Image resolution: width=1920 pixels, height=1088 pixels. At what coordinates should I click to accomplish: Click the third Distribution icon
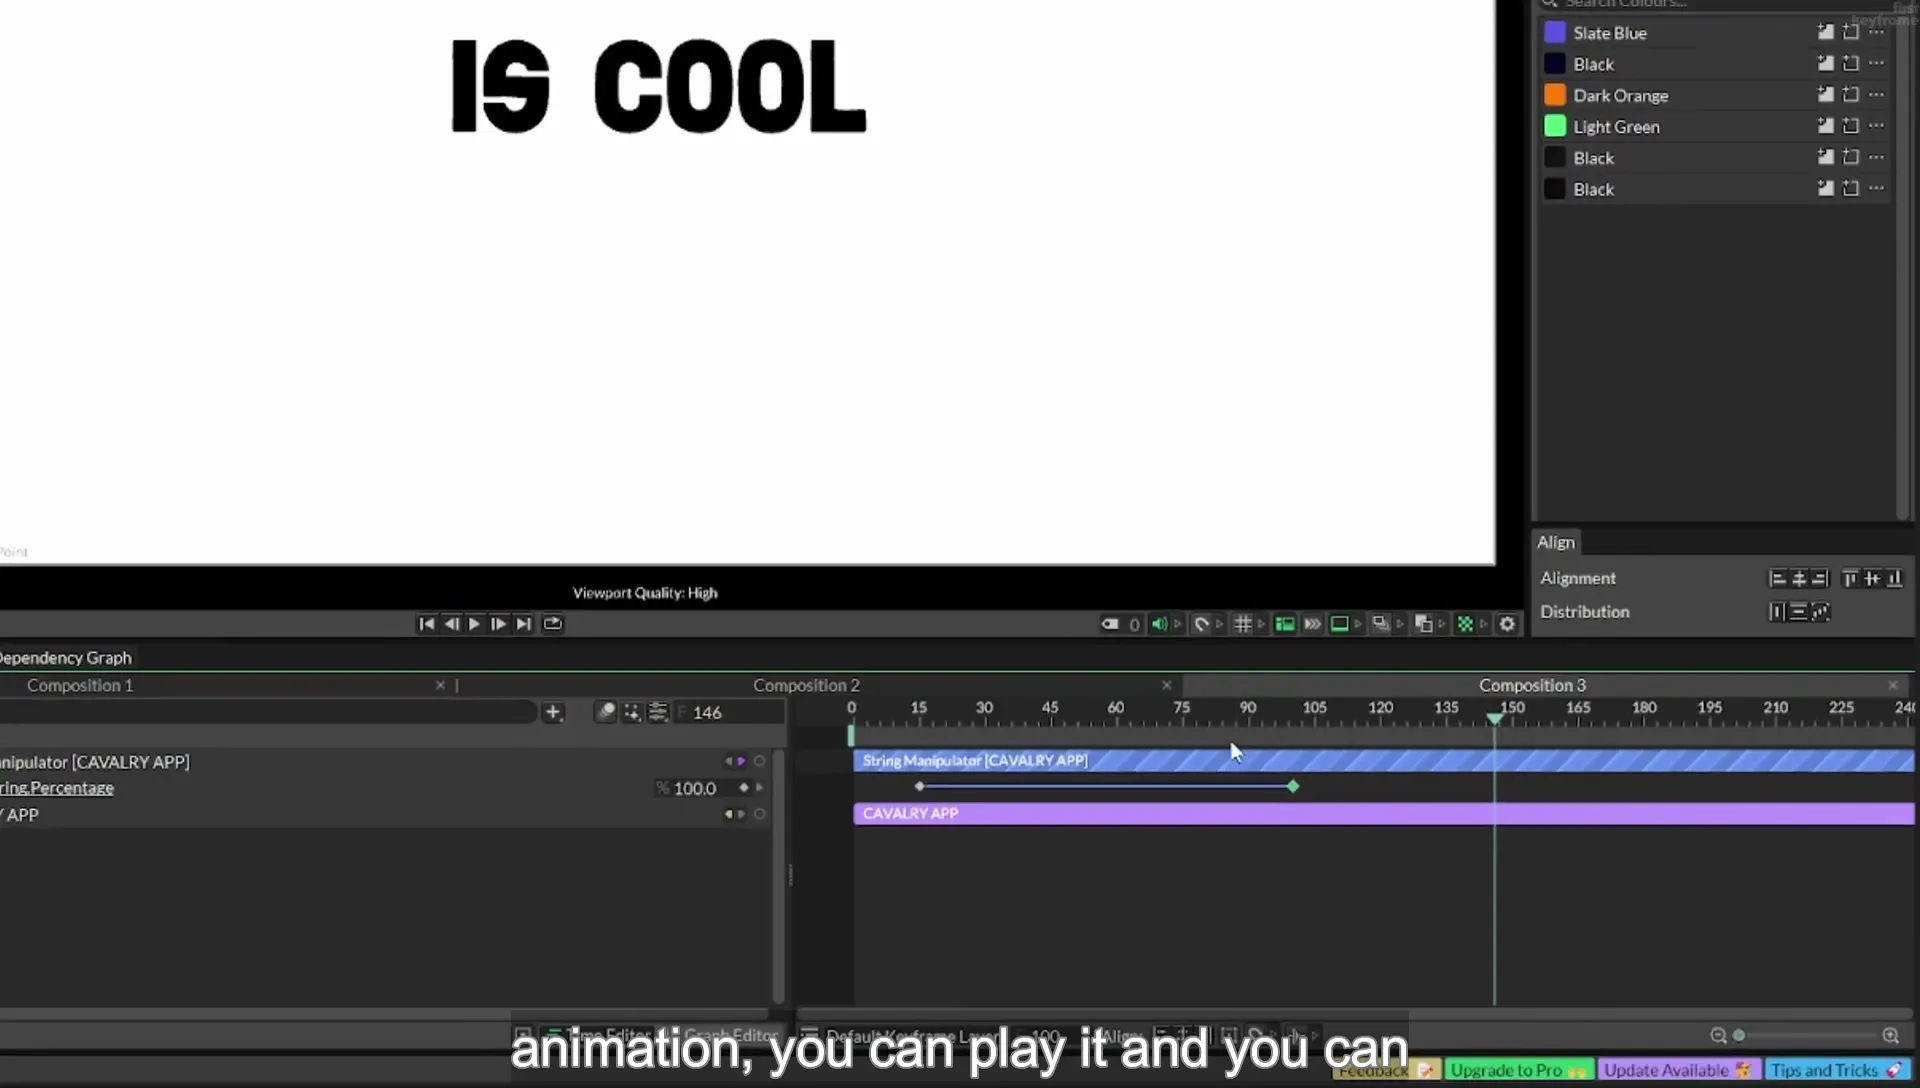tap(1820, 611)
